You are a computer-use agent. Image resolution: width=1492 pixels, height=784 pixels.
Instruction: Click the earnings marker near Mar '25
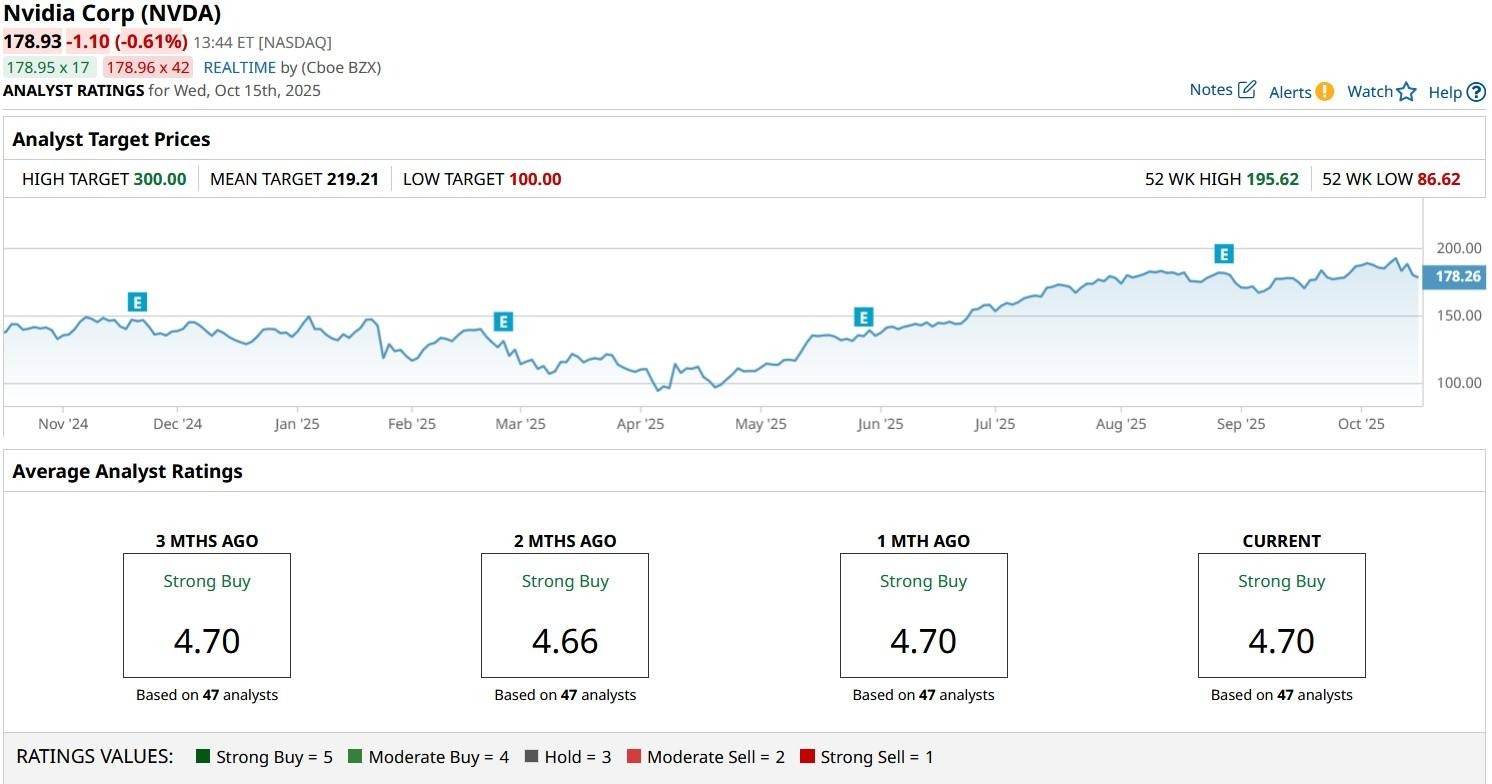[x=503, y=322]
